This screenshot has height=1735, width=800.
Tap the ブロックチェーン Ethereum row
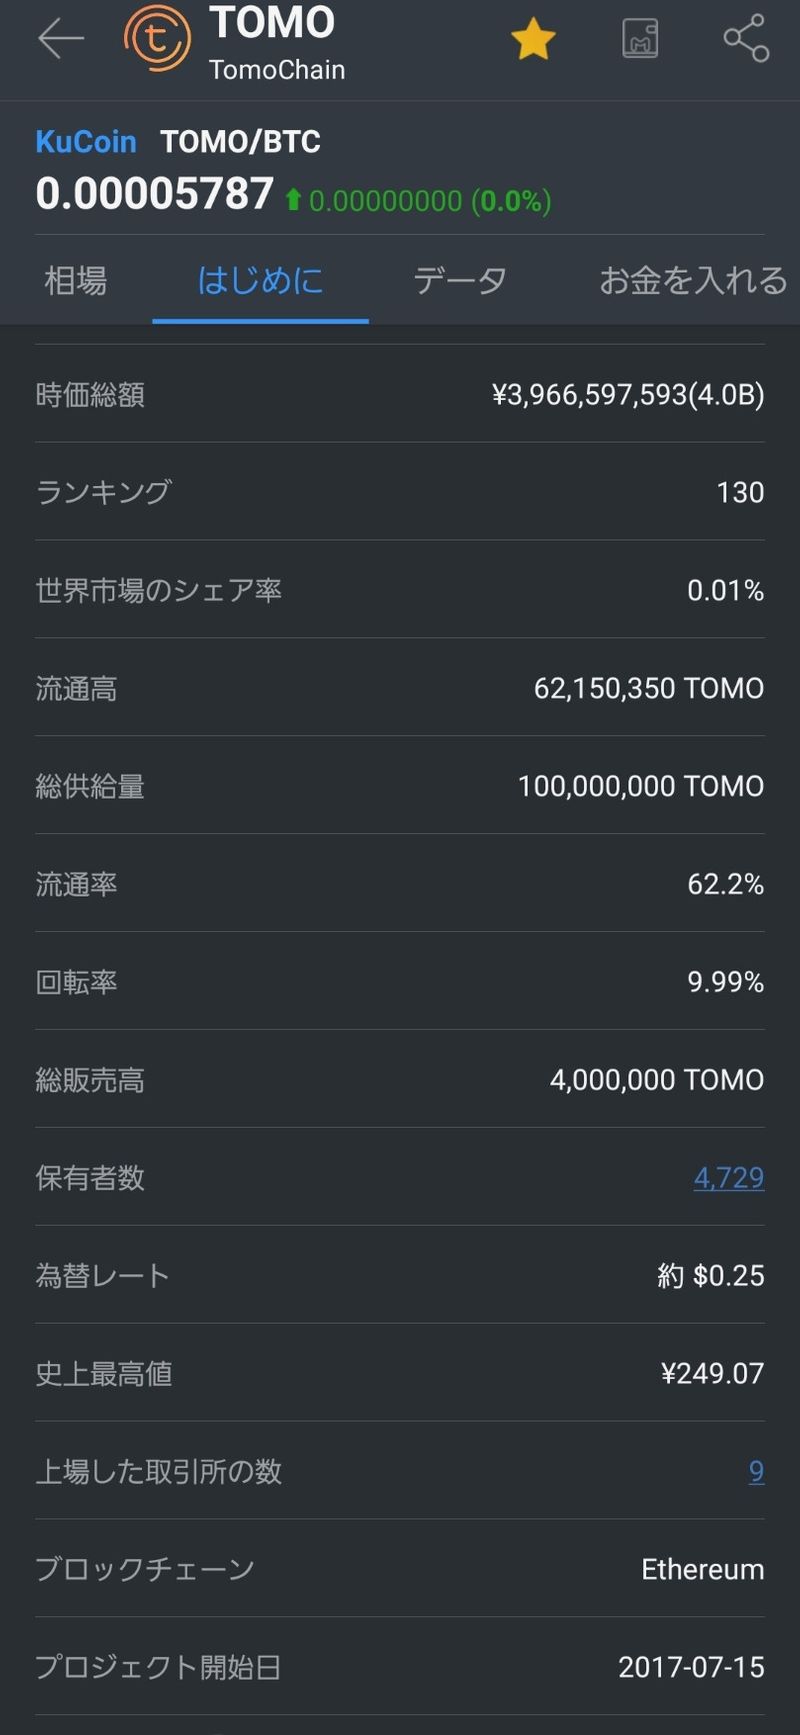[400, 1569]
